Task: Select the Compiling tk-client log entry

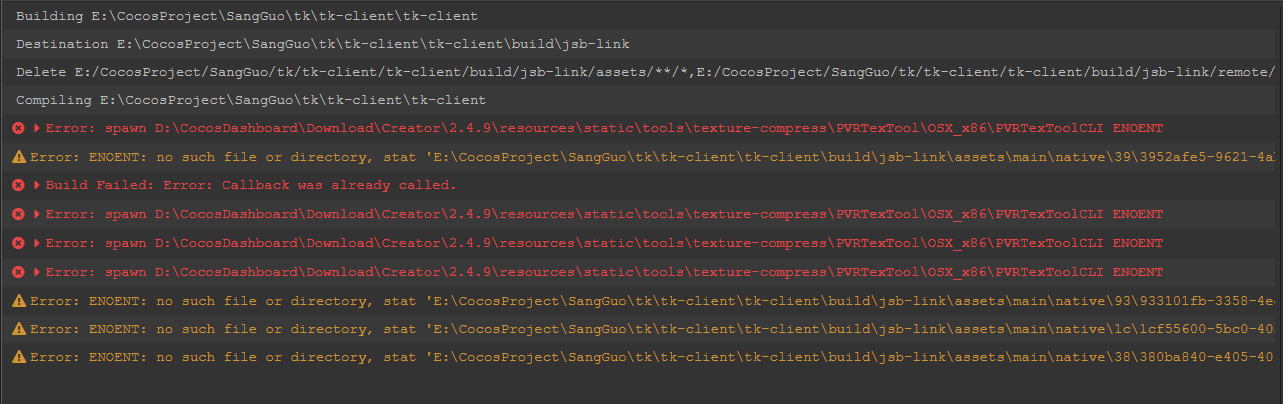Action: point(251,100)
